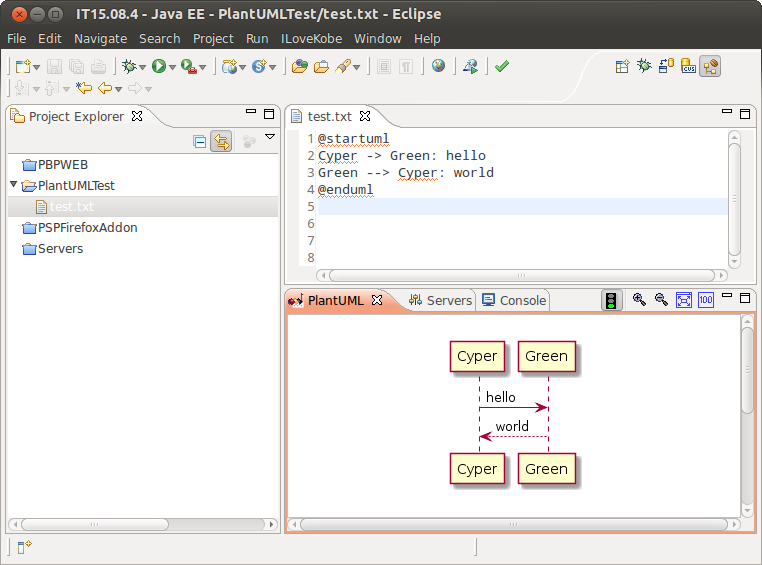Click the green Run button icon
Screen dimensions: 762x565
(x=158, y=67)
